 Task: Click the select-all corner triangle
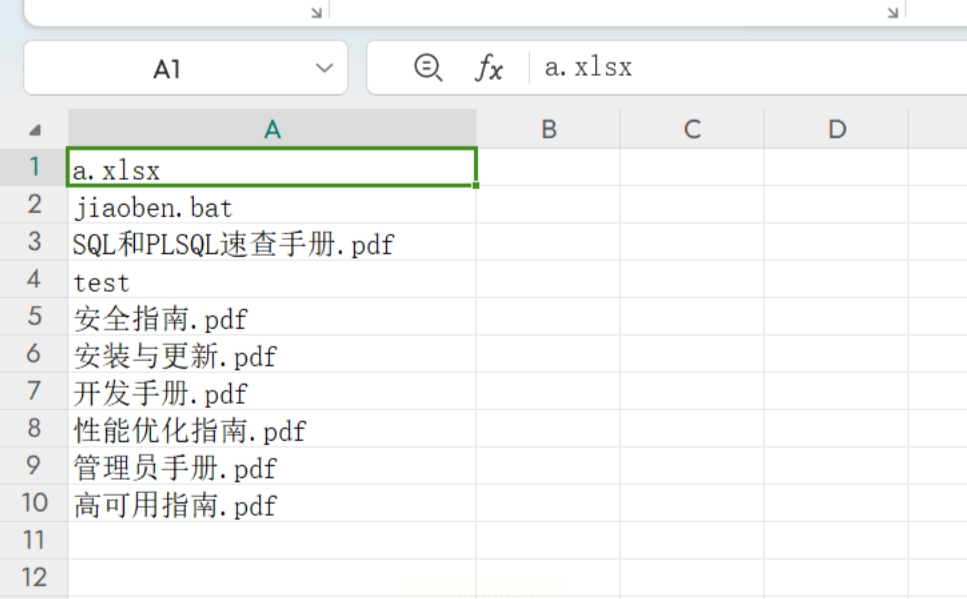point(35,130)
